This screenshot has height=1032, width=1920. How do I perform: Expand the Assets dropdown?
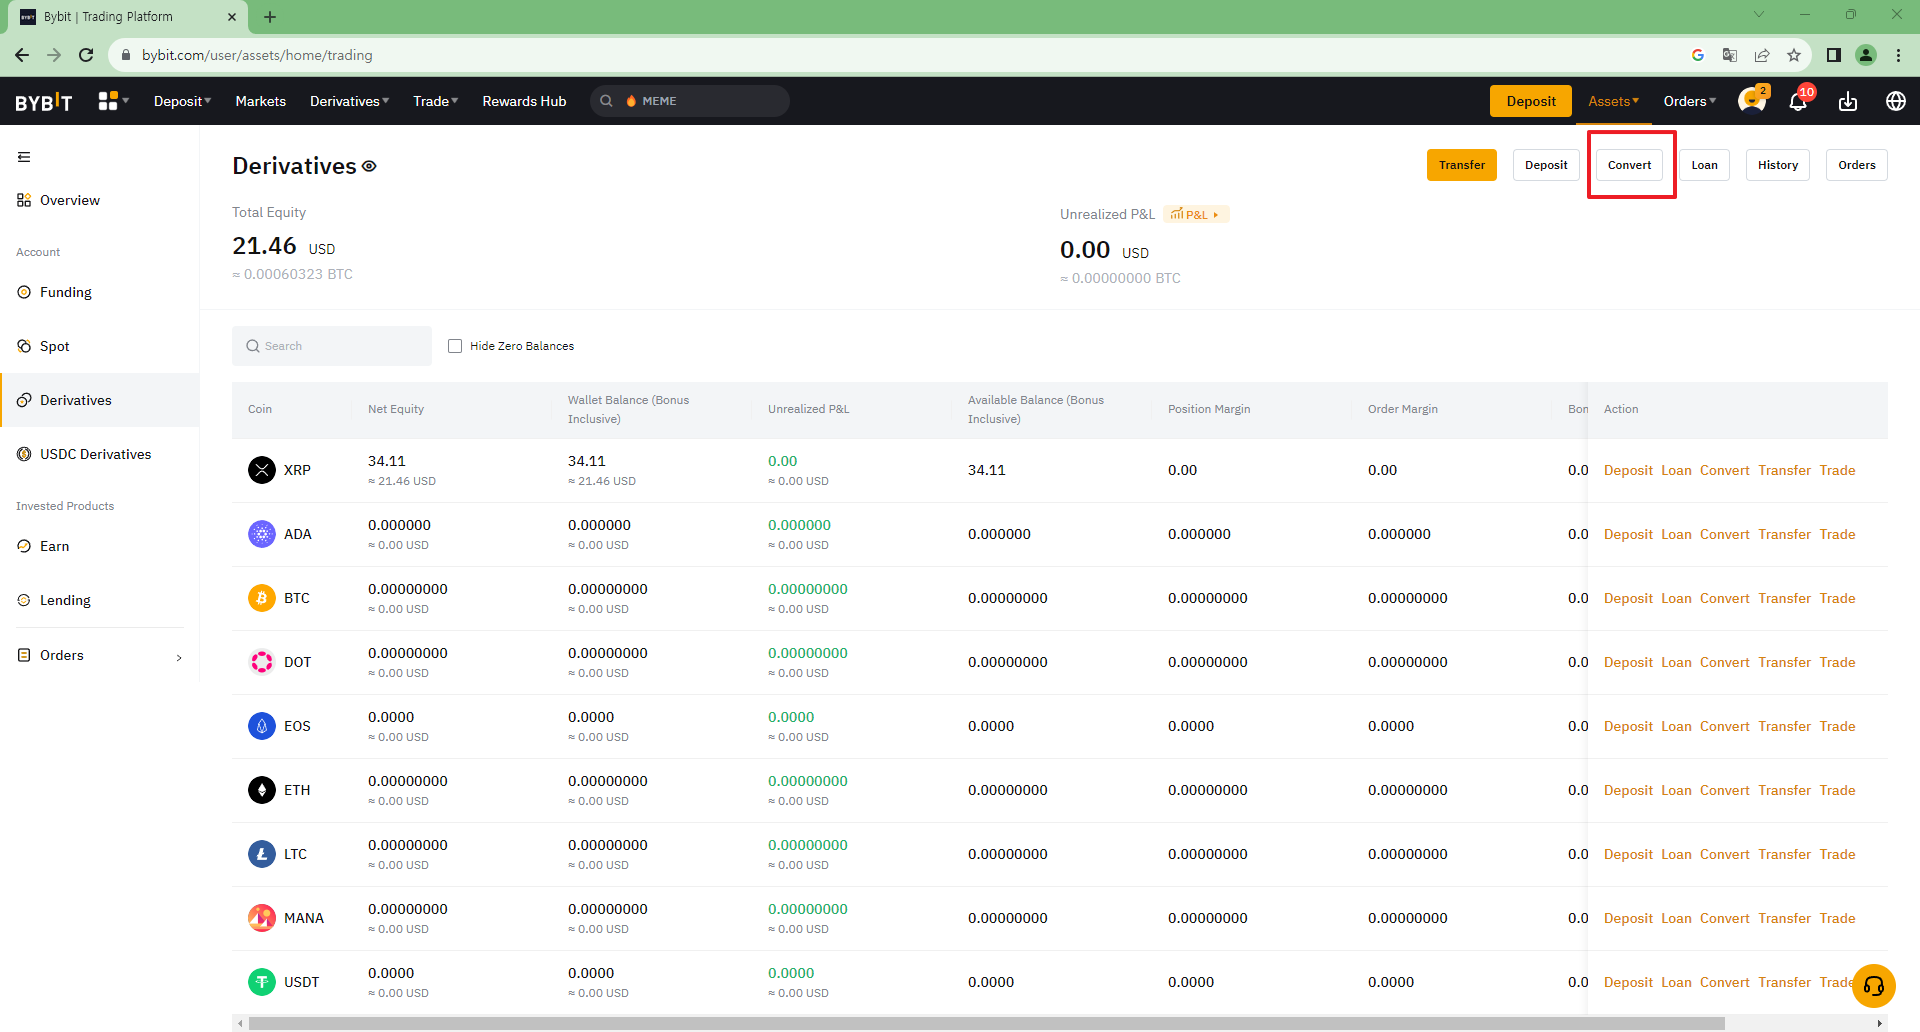(x=1613, y=101)
